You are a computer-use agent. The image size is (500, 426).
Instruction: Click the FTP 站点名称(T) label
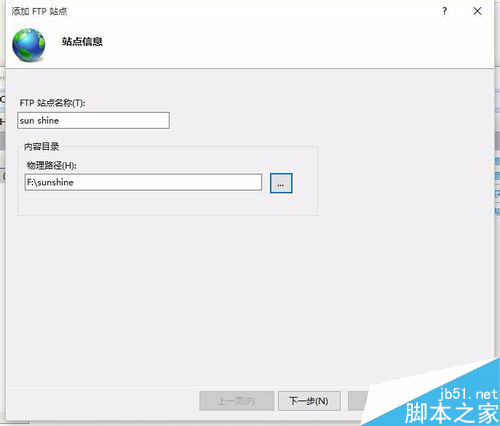(x=52, y=103)
